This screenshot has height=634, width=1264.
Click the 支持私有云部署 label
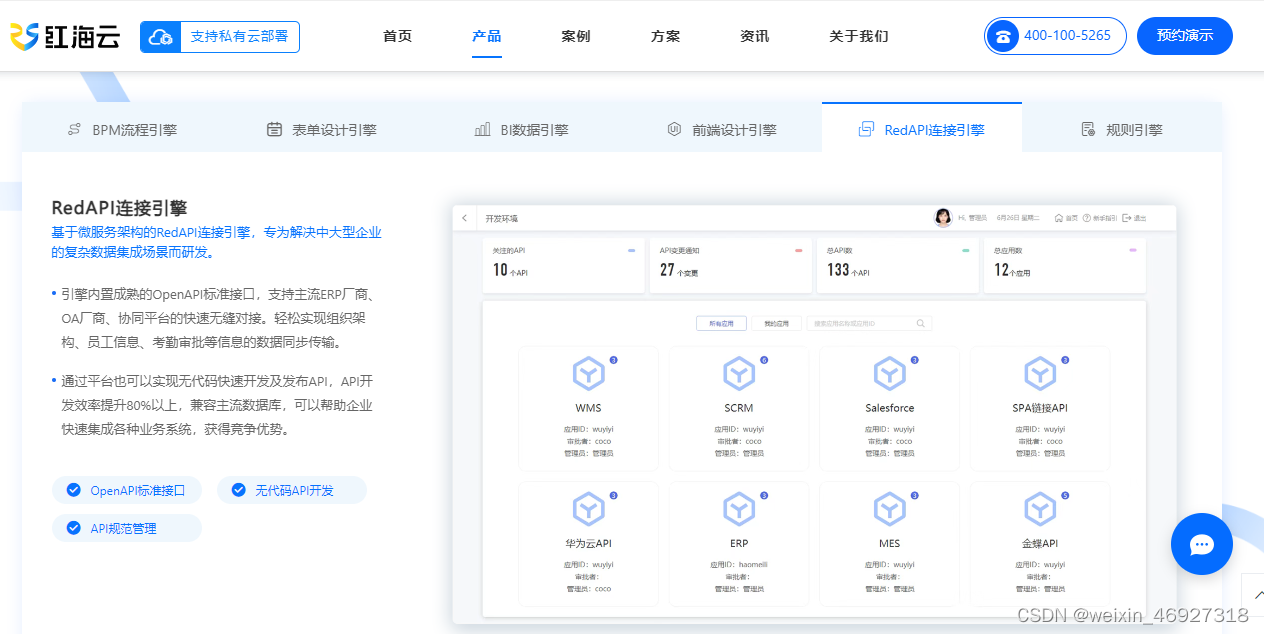click(x=239, y=37)
